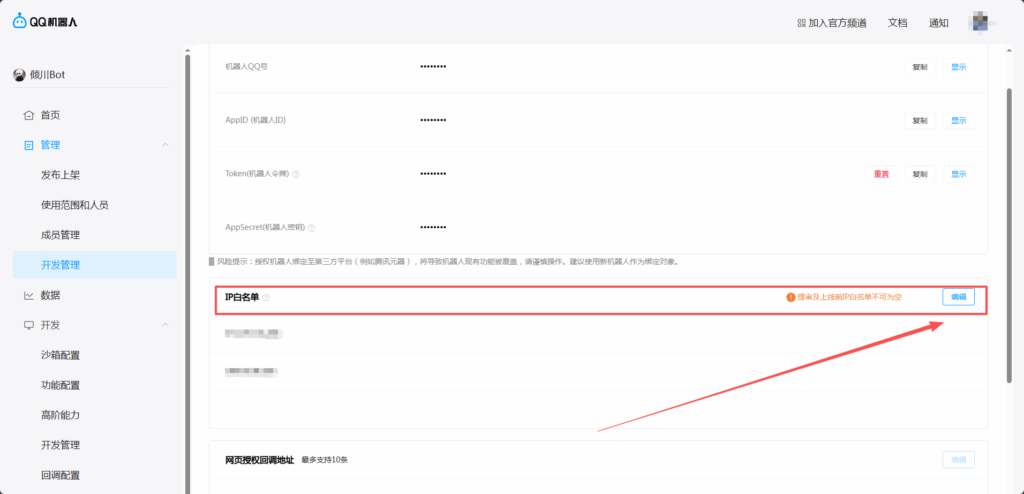1024x494 pixels.
Task: Click the orange warning icon in IP白名单 row
Action: tap(790, 297)
